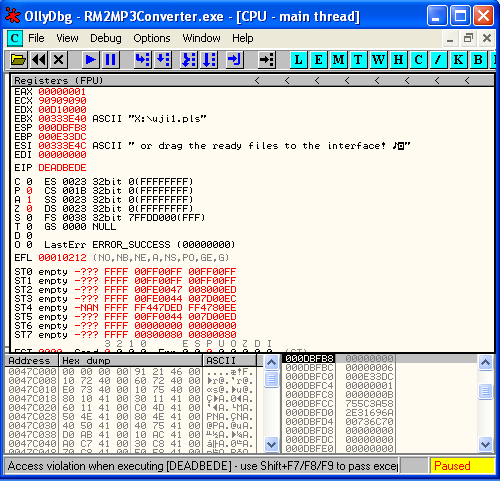The width and height of the screenshot is (500, 481).
Task: Click Go to address arrow icon
Action: 267,60
